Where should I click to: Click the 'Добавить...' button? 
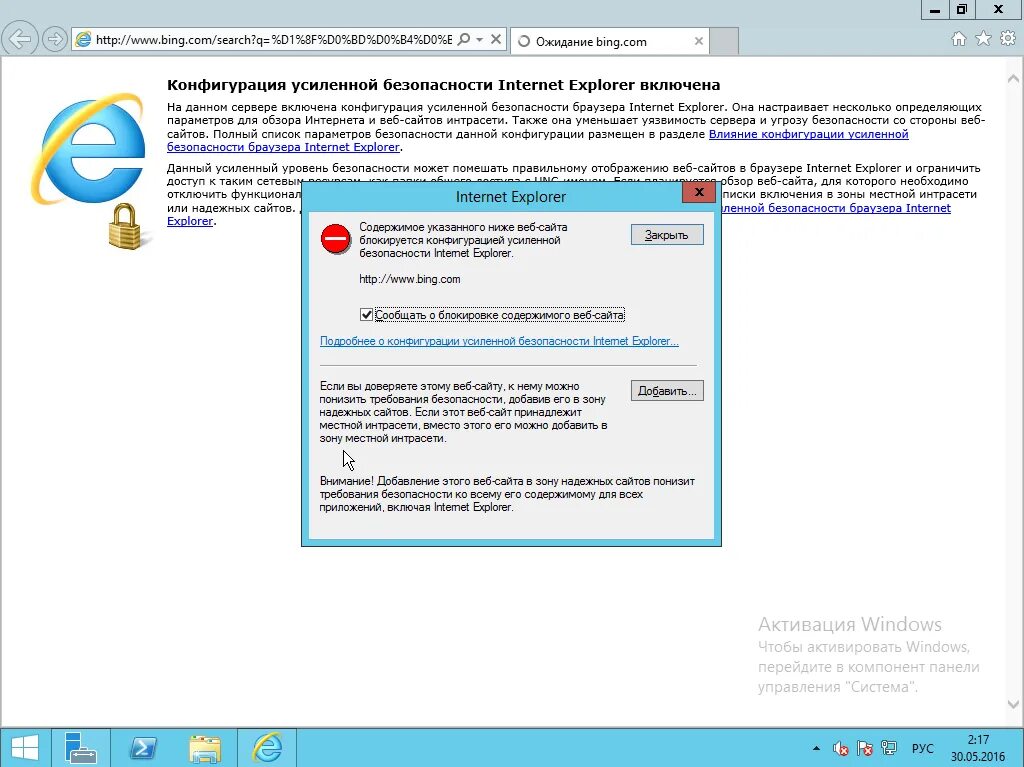tap(667, 391)
